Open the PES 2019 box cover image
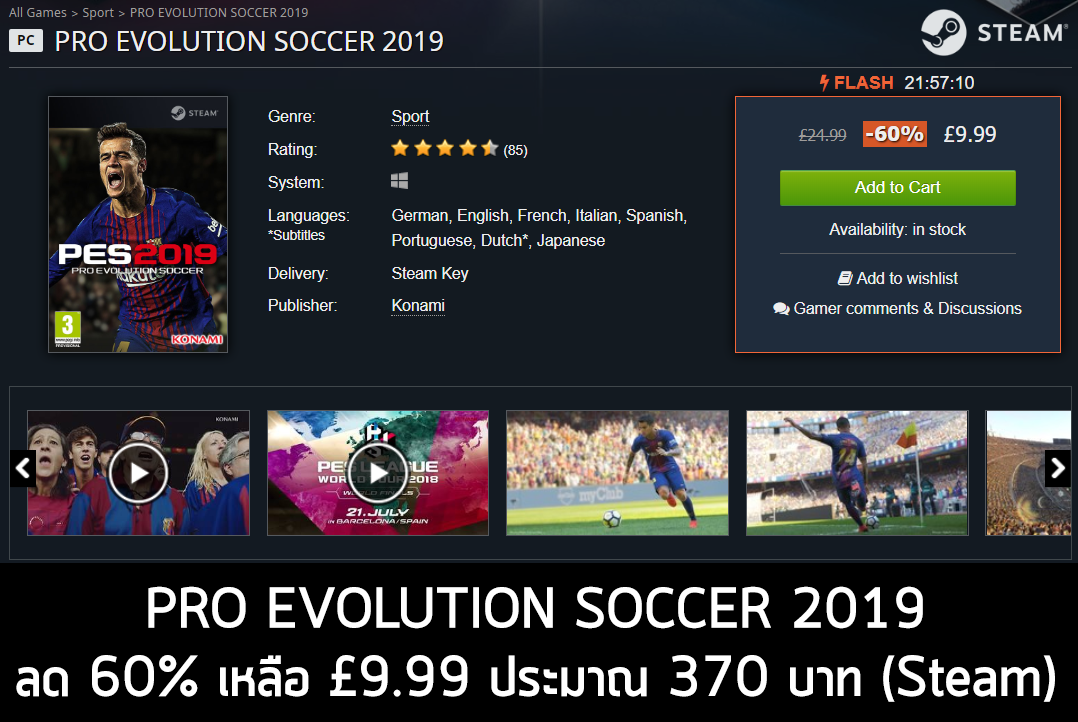1078x722 pixels. [138, 224]
